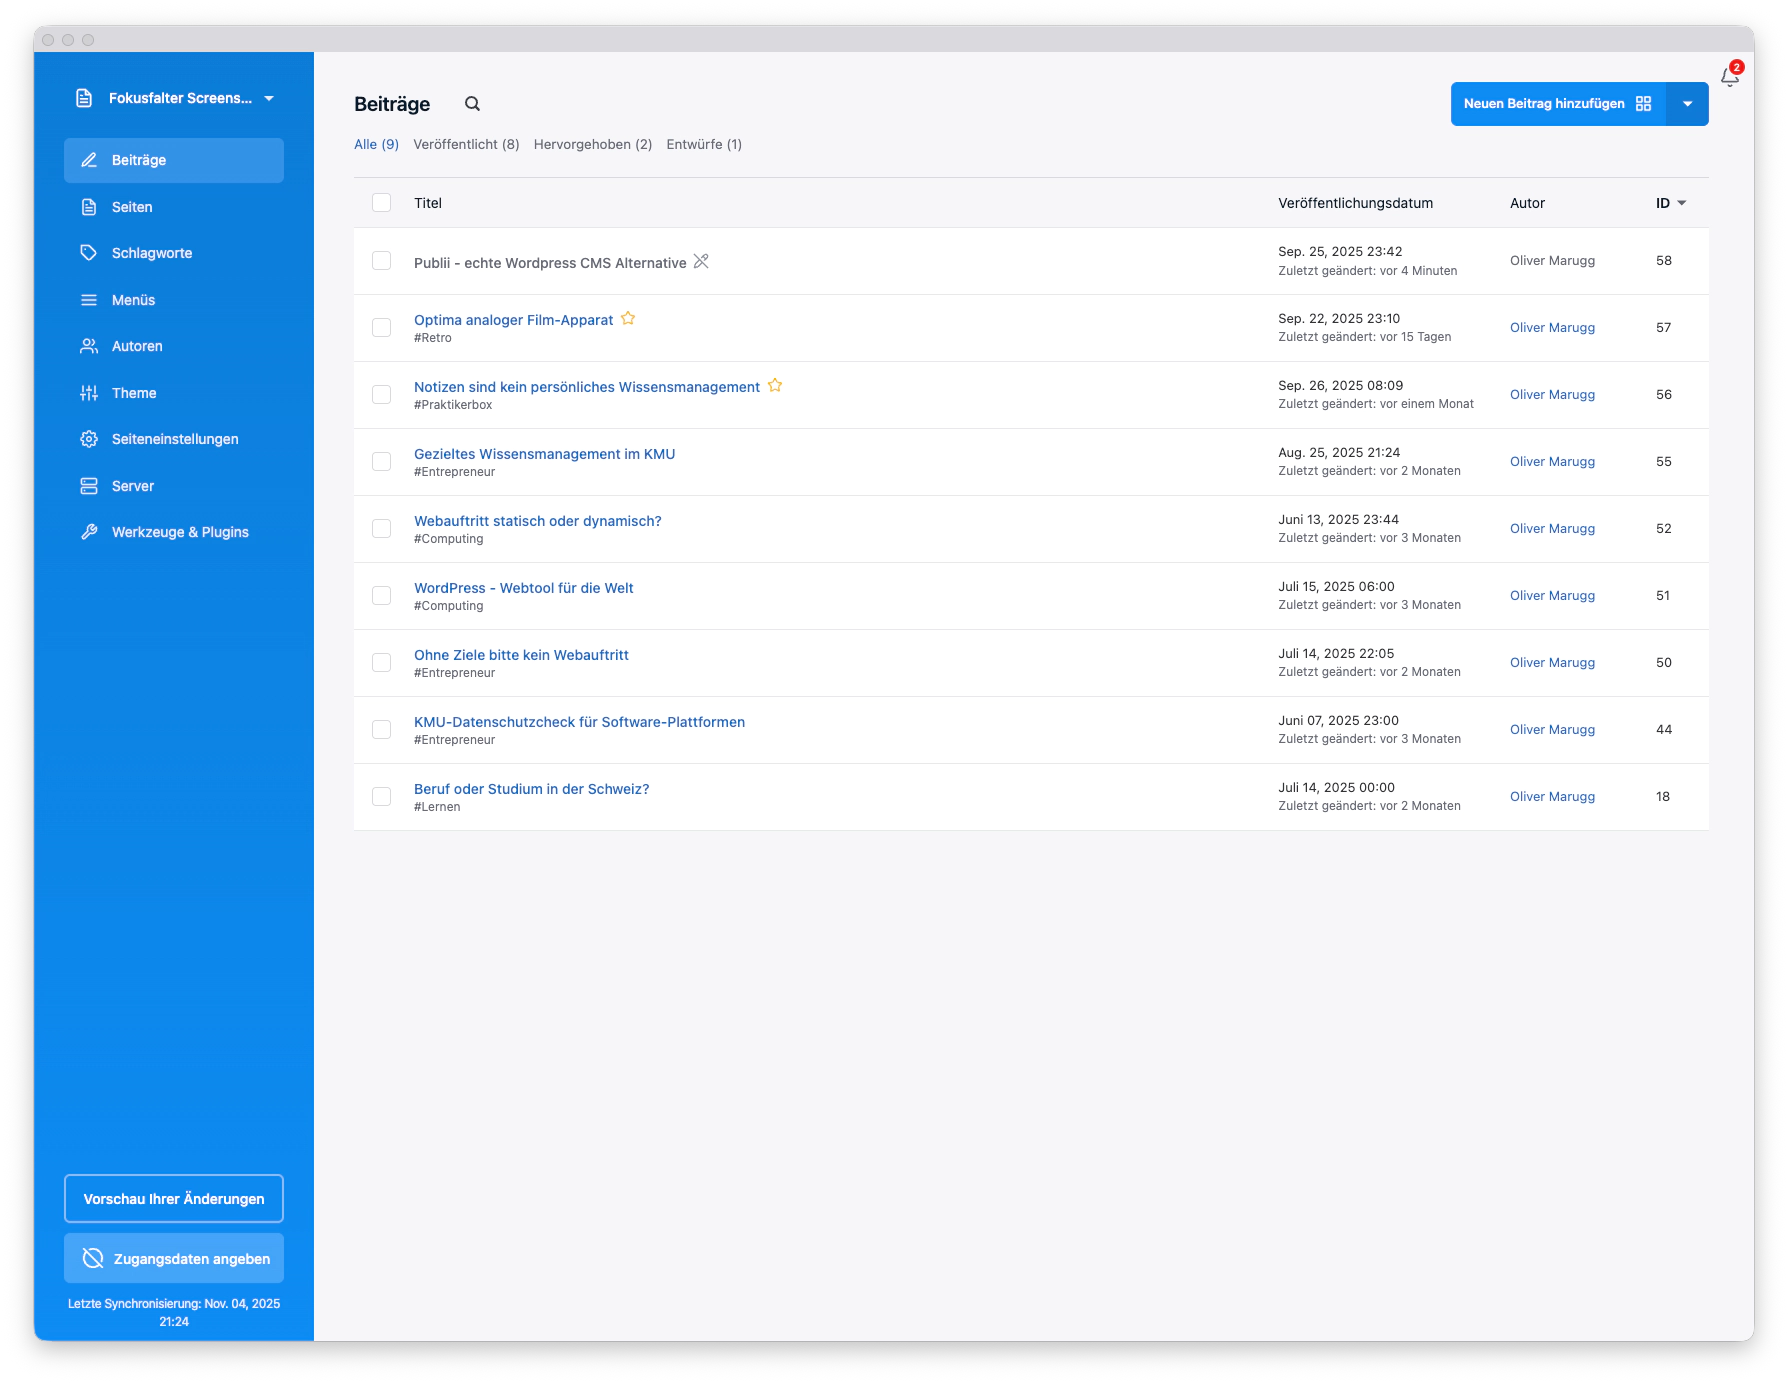
Task: Select checkbox for Beruf oder Studium post
Action: click(x=381, y=796)
